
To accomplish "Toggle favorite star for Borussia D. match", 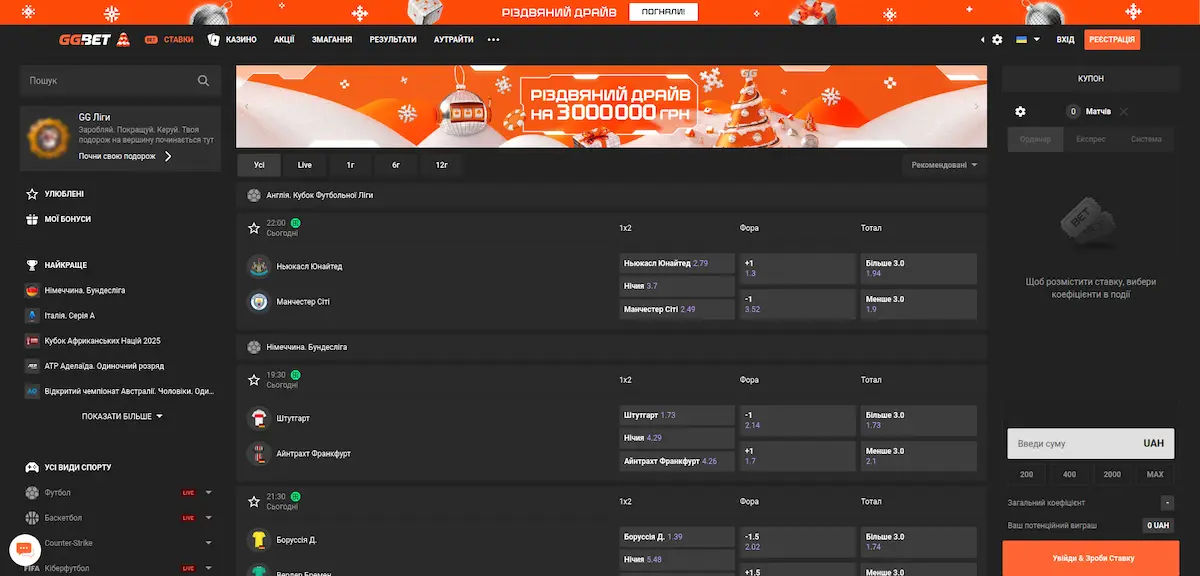I will click(254, 502).
